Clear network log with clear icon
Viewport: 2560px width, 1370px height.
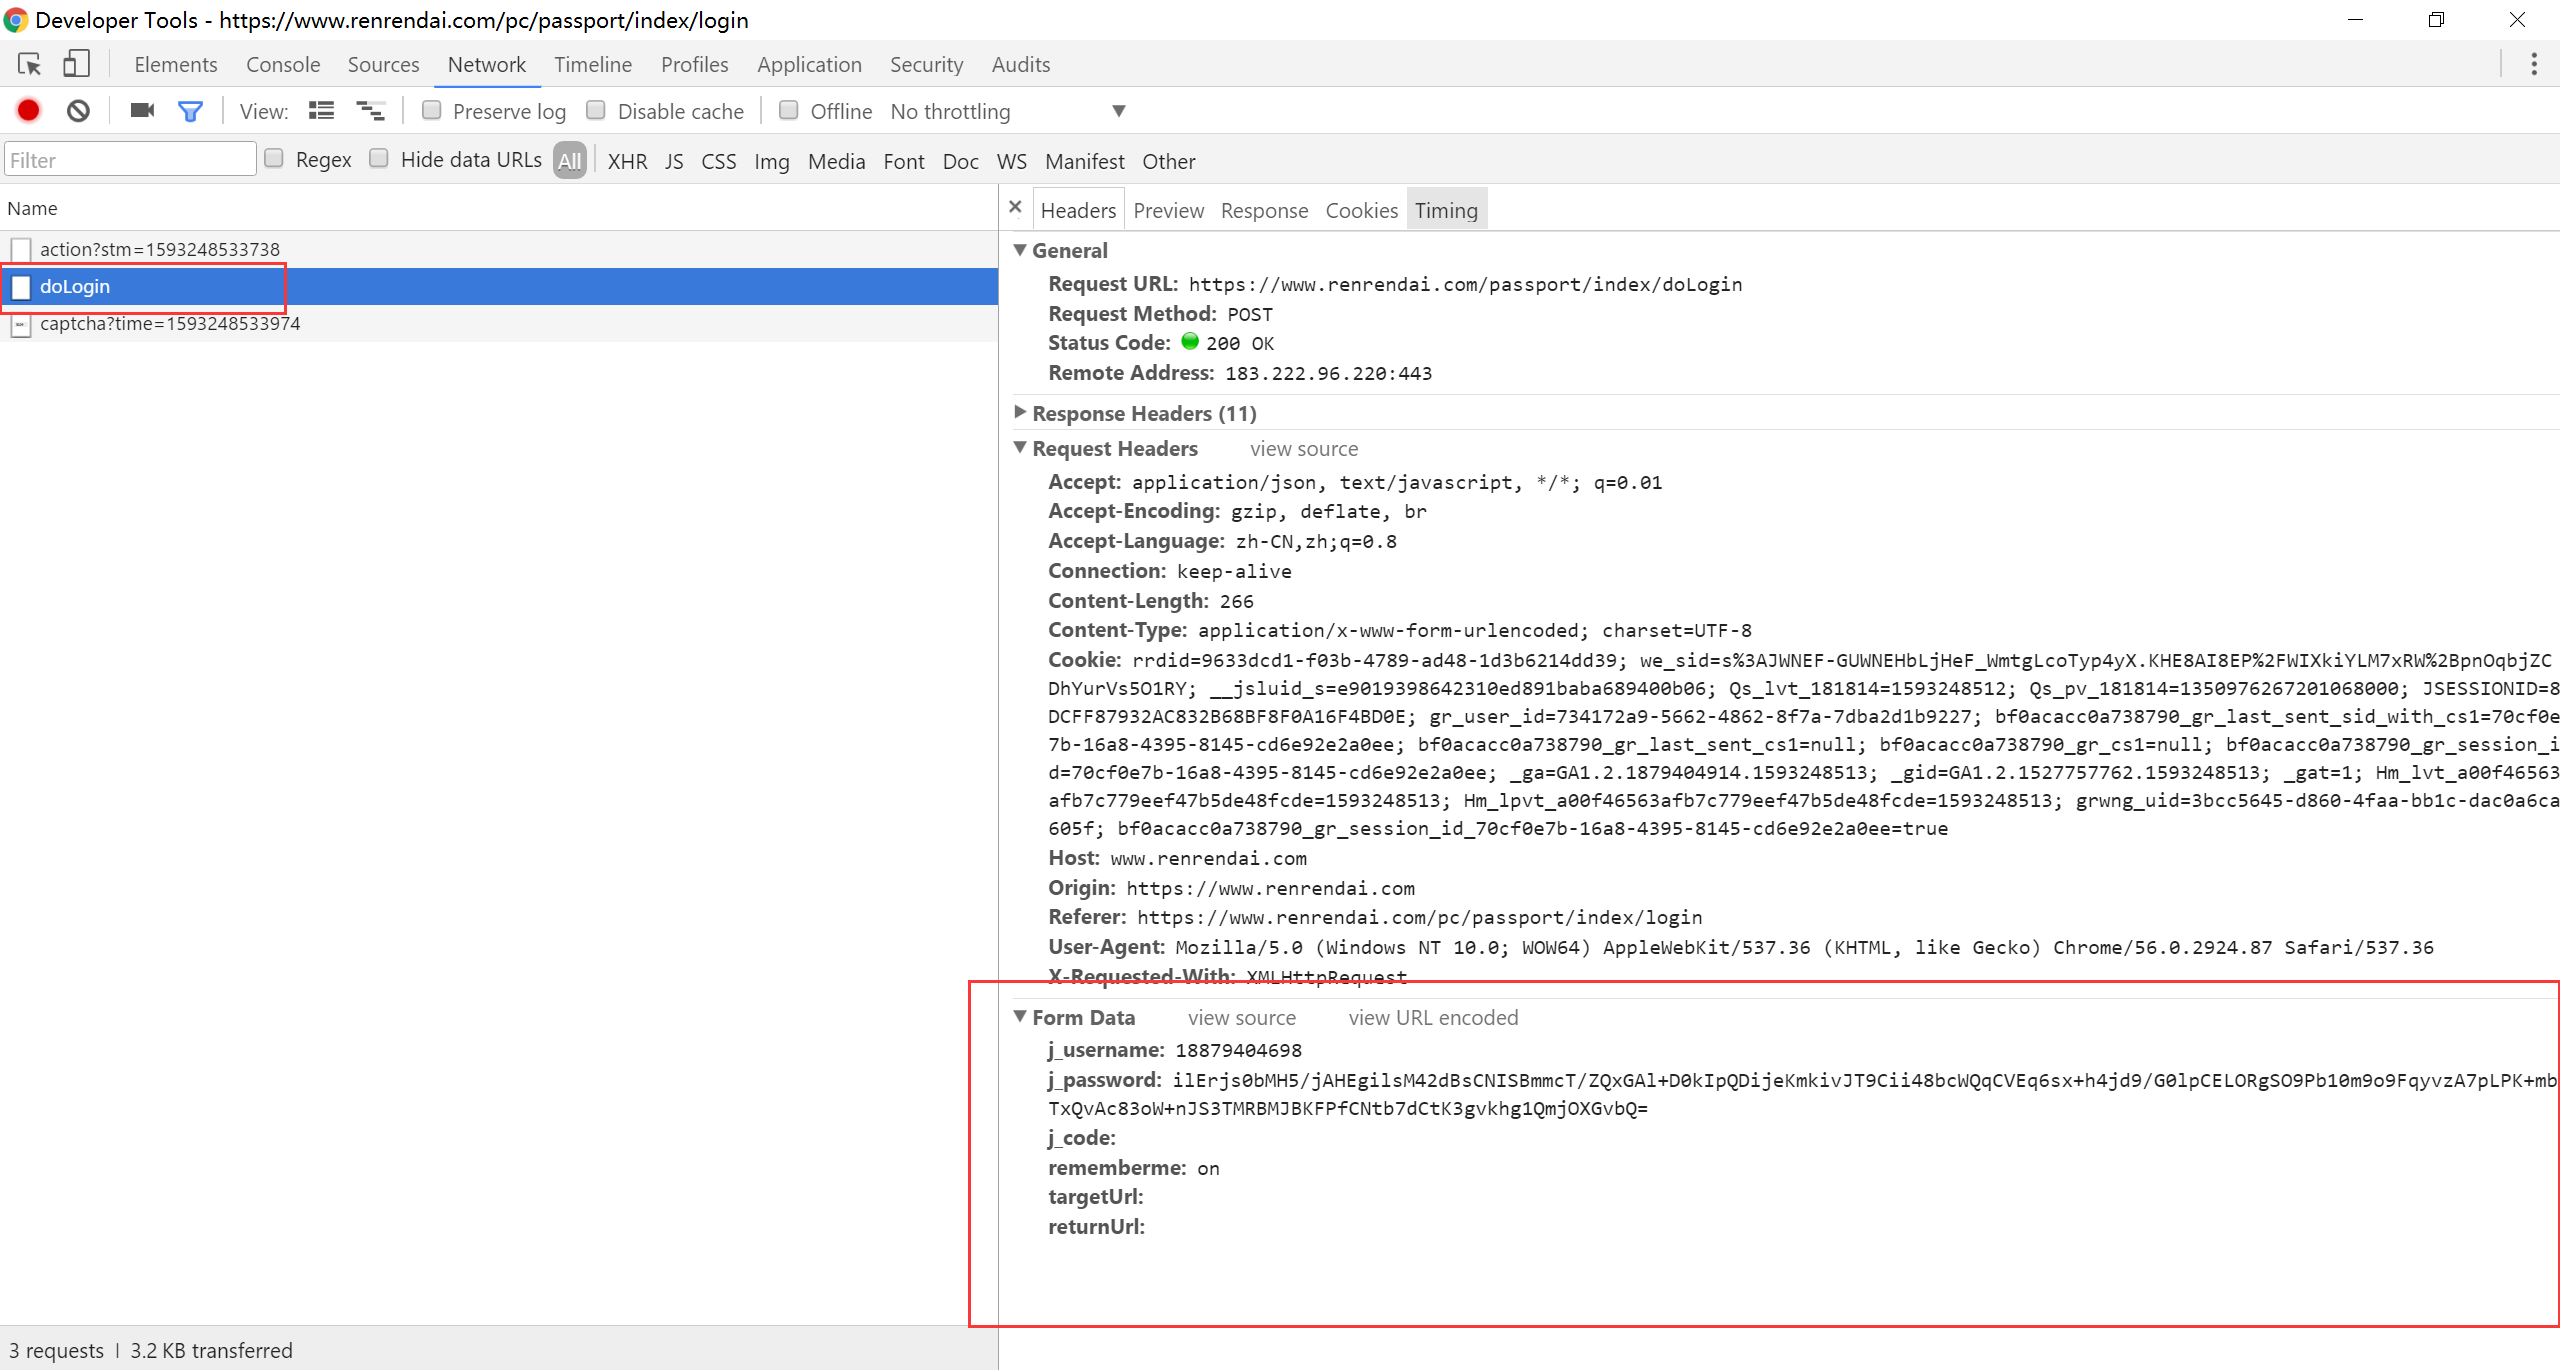coord(78,111)
